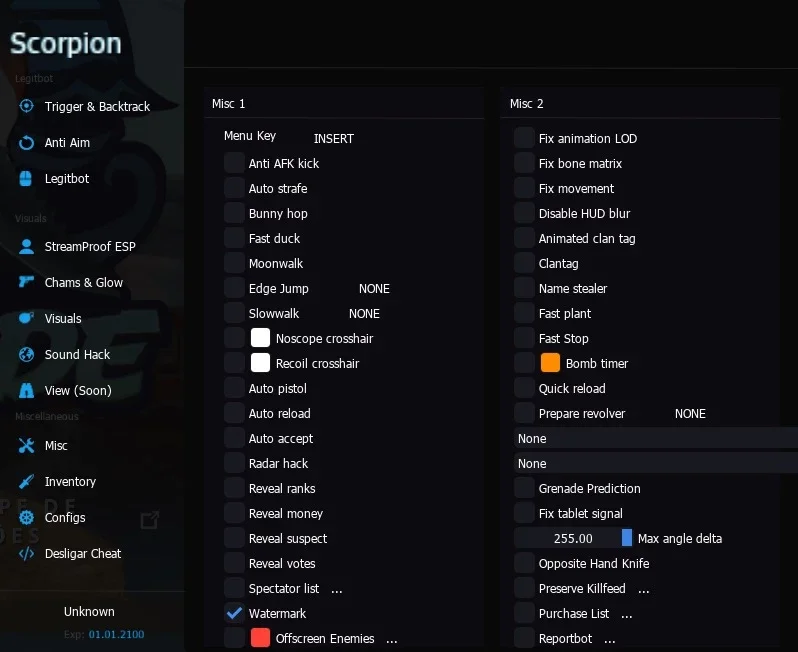Click the INSERT menu key binding
Image resolution: width=798 pixels, height=652 pixels.
334,138
